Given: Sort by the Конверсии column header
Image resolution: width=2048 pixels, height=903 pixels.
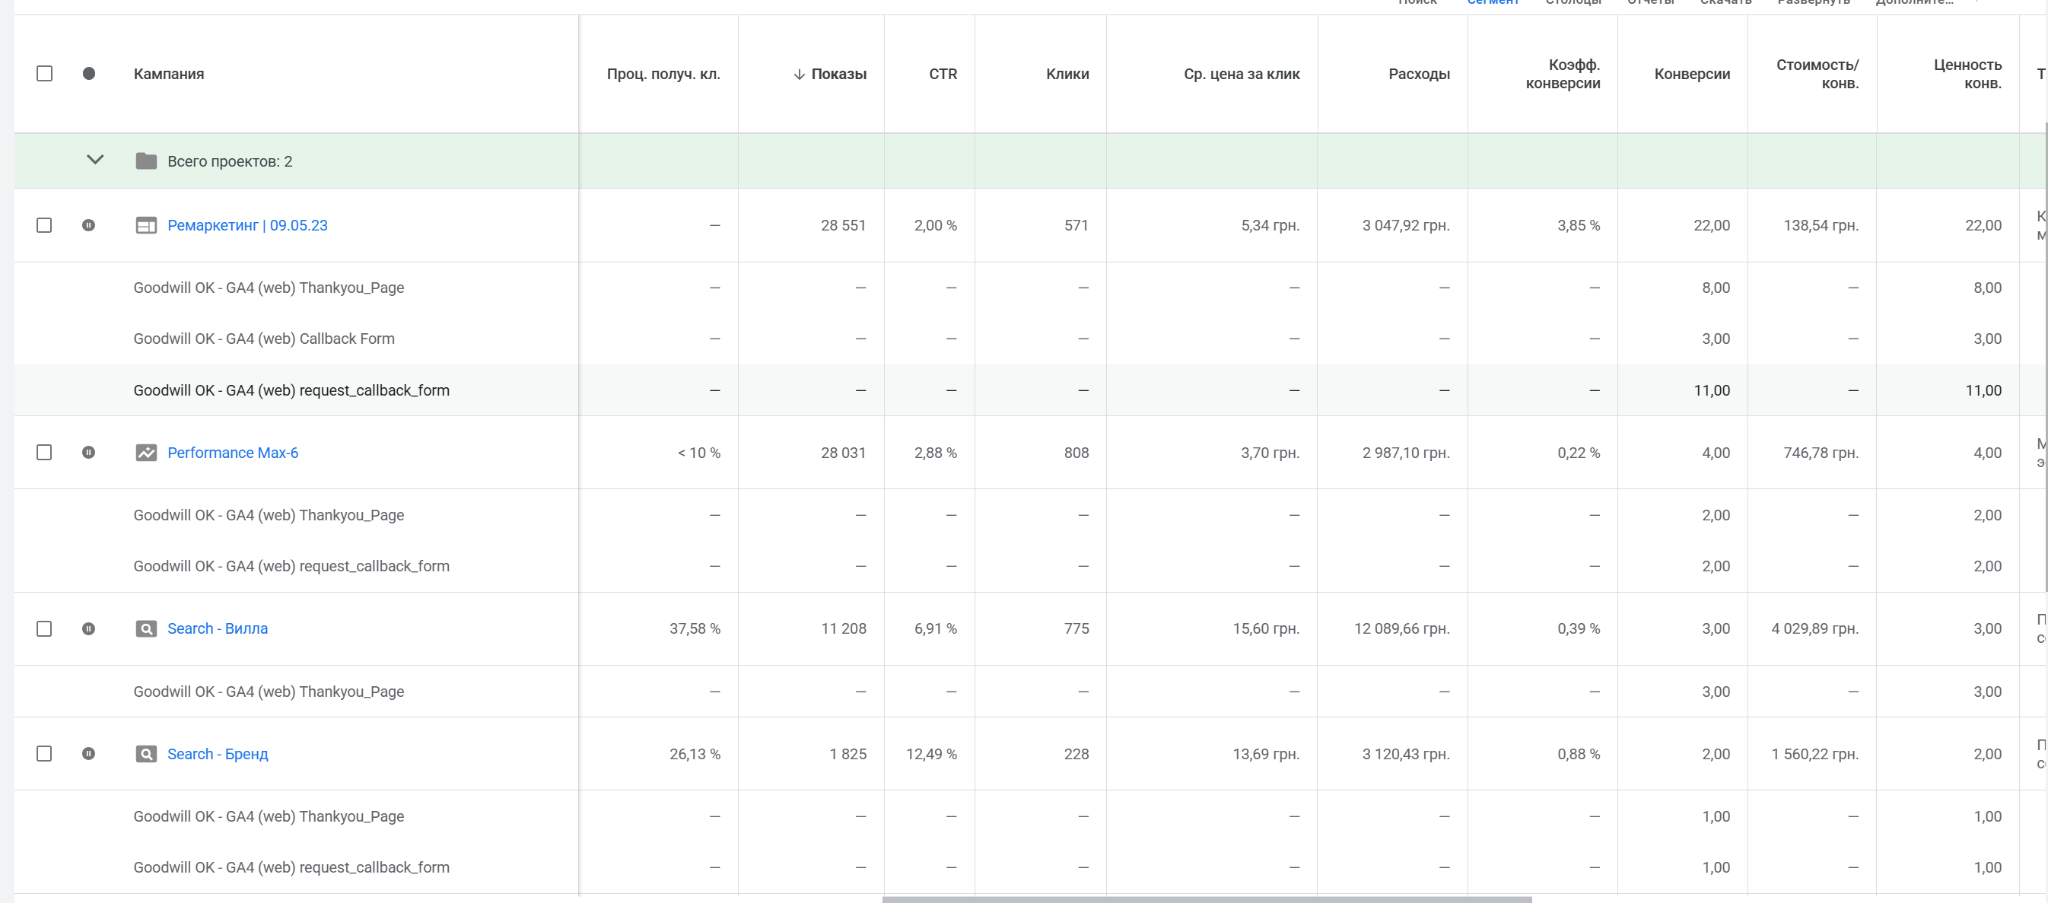Looking at the screenshot, I should click(x=1691, y=74).
